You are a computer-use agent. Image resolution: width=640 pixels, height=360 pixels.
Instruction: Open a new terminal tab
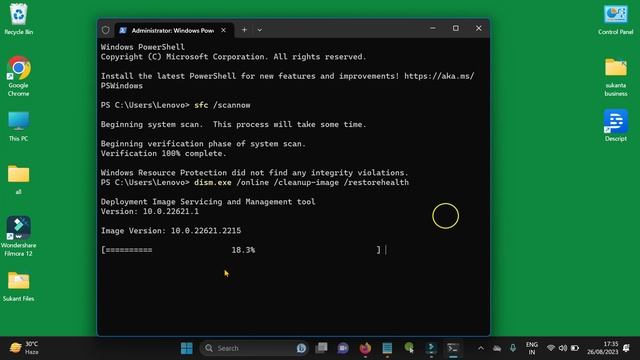244,29
